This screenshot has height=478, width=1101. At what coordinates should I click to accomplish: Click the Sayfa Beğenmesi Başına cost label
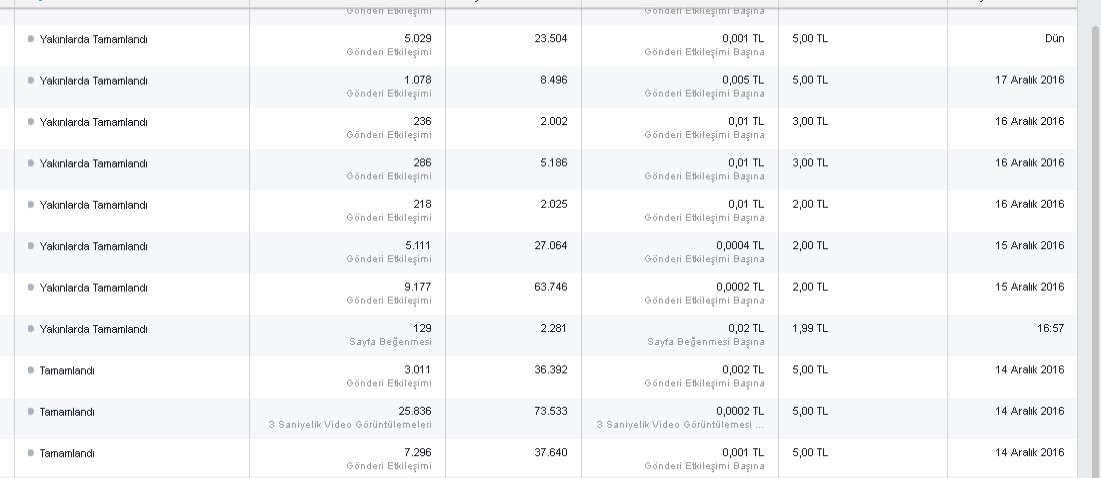706,342
